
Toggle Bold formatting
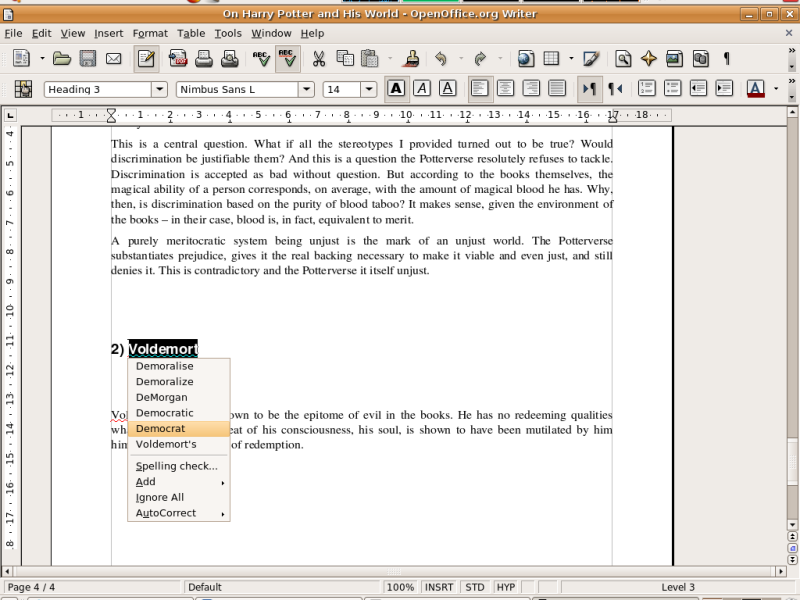[397, 89]
